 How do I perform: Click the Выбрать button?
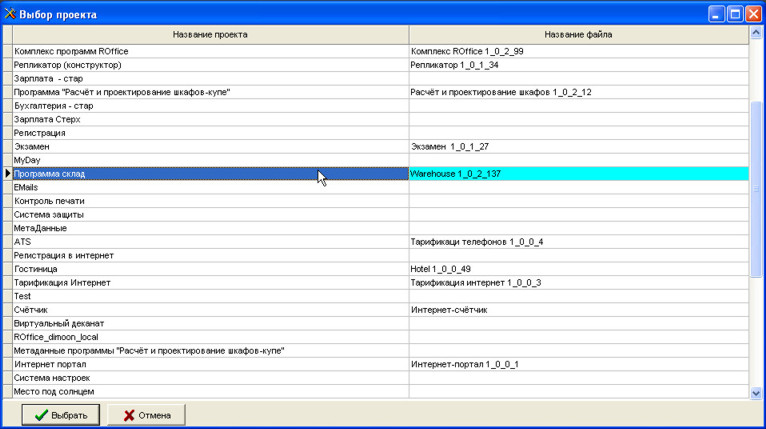60,415
